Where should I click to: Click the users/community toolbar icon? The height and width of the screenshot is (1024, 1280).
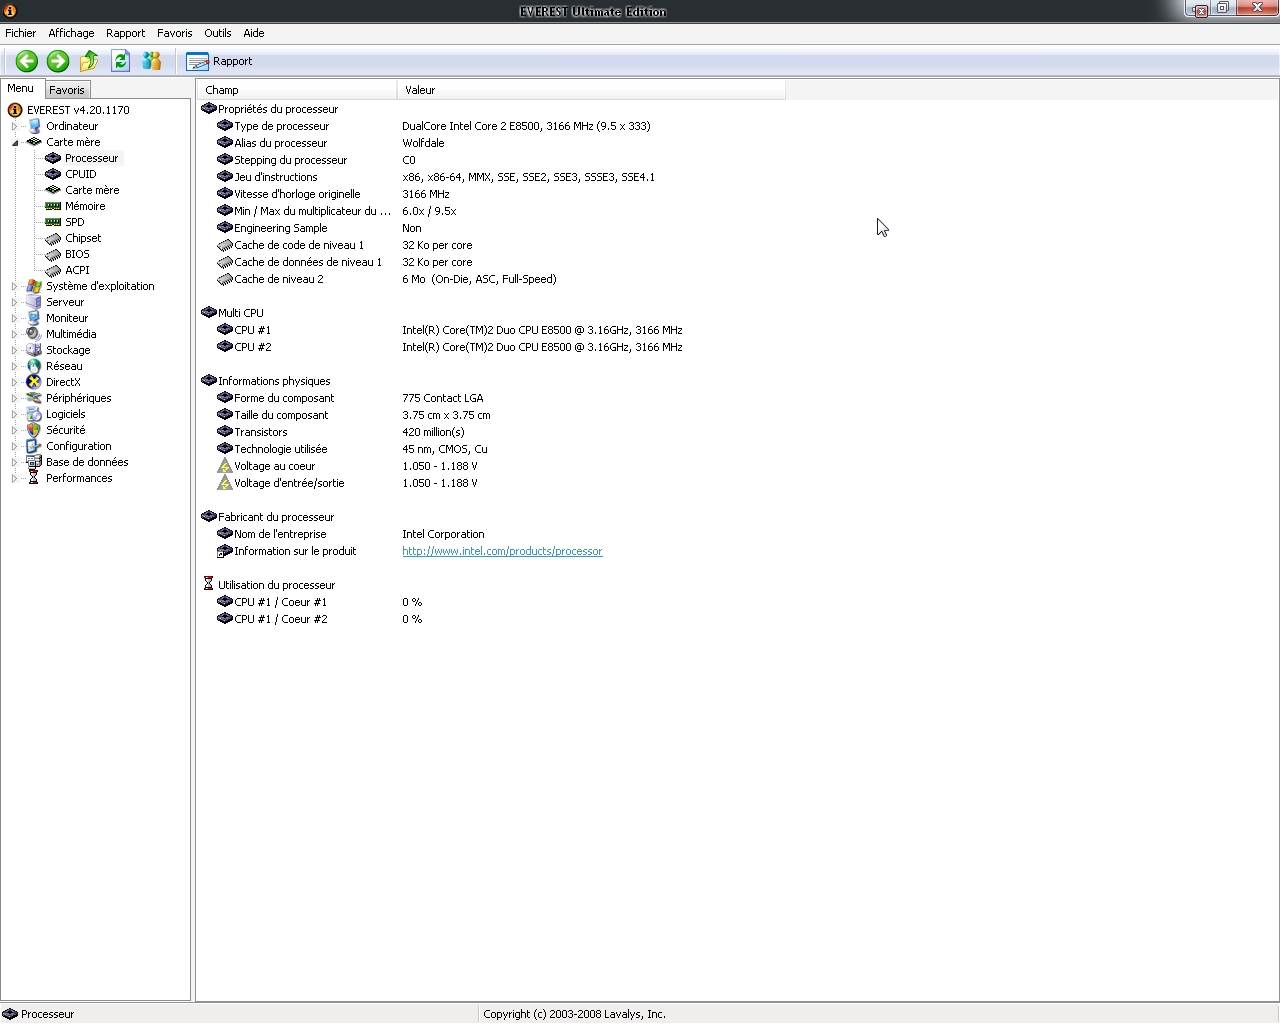152,61
